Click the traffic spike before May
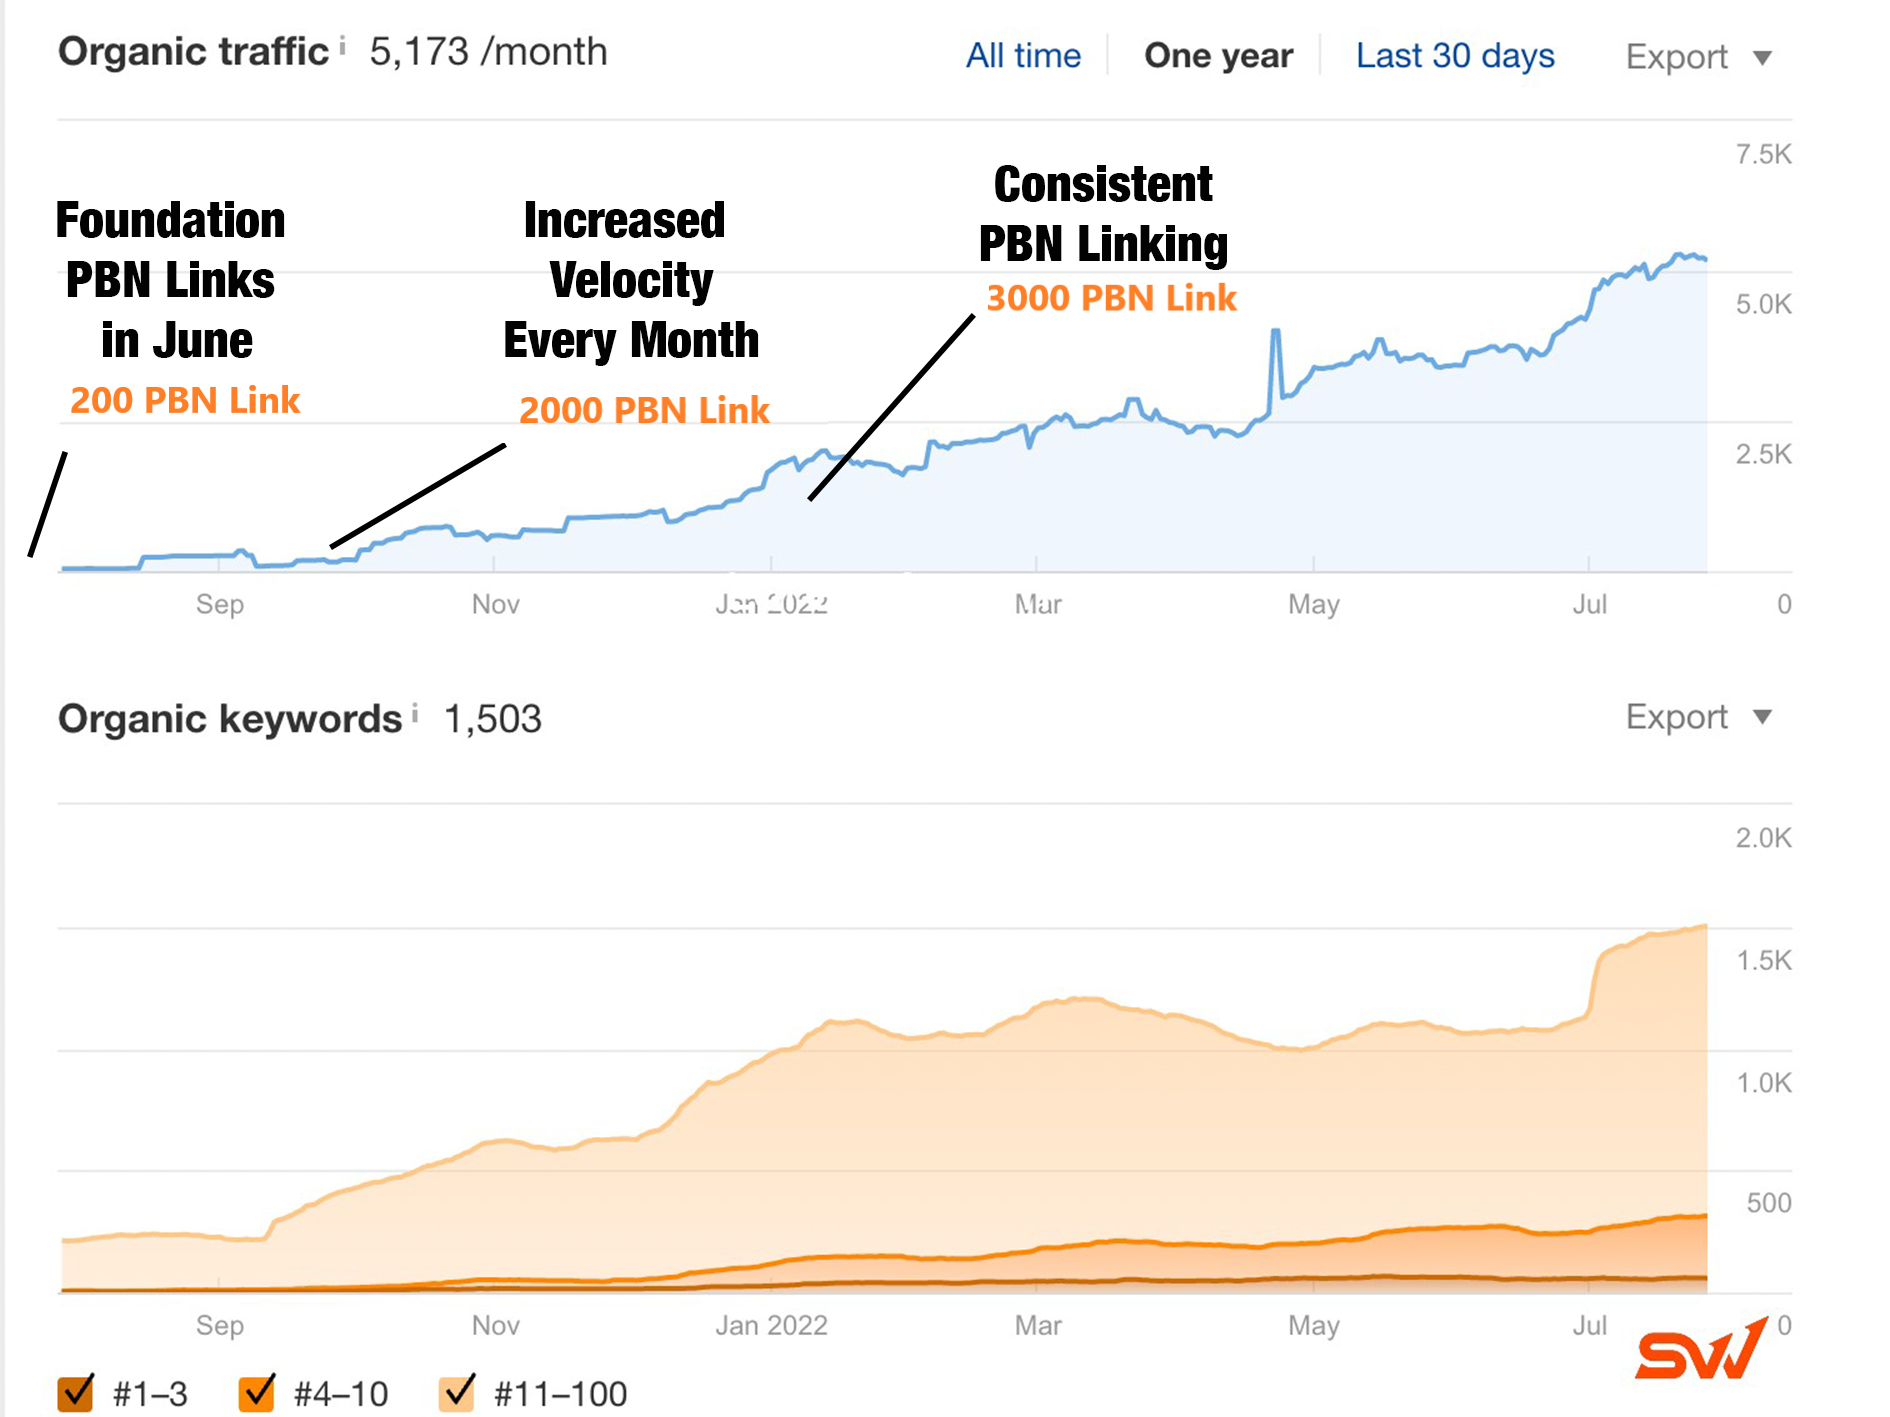 pyautogui.click(x=1275, y=333)
